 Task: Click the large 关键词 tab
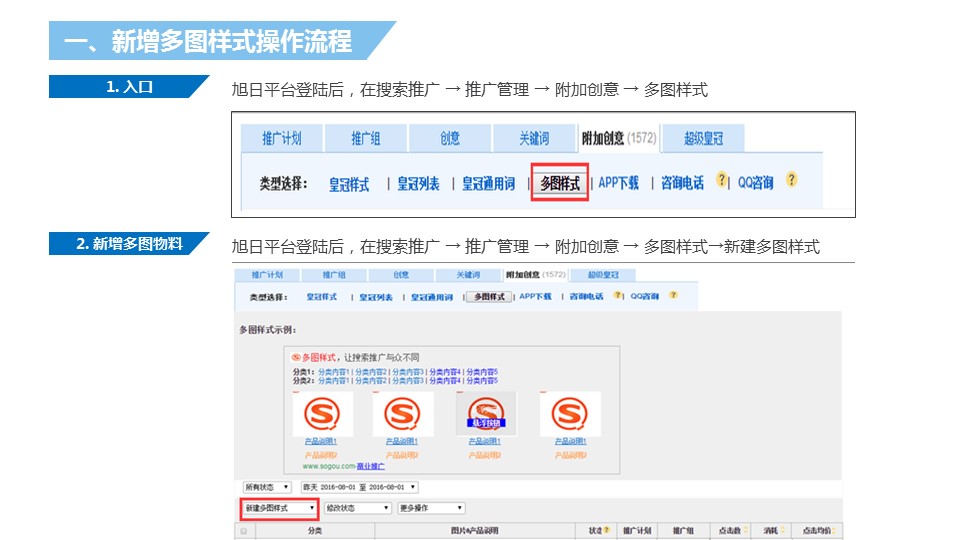[x=534, y=138]
